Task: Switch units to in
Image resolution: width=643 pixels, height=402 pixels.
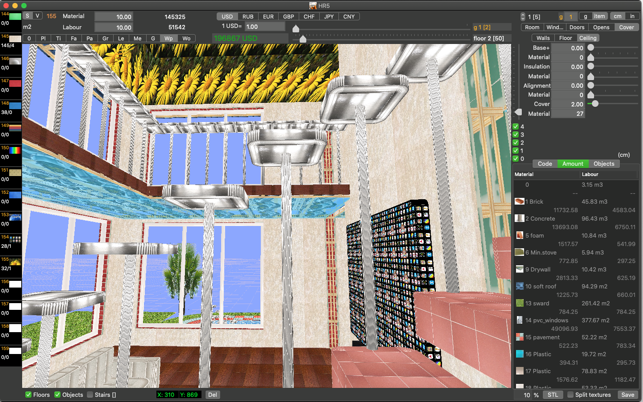Action: (x=632, y=16)
